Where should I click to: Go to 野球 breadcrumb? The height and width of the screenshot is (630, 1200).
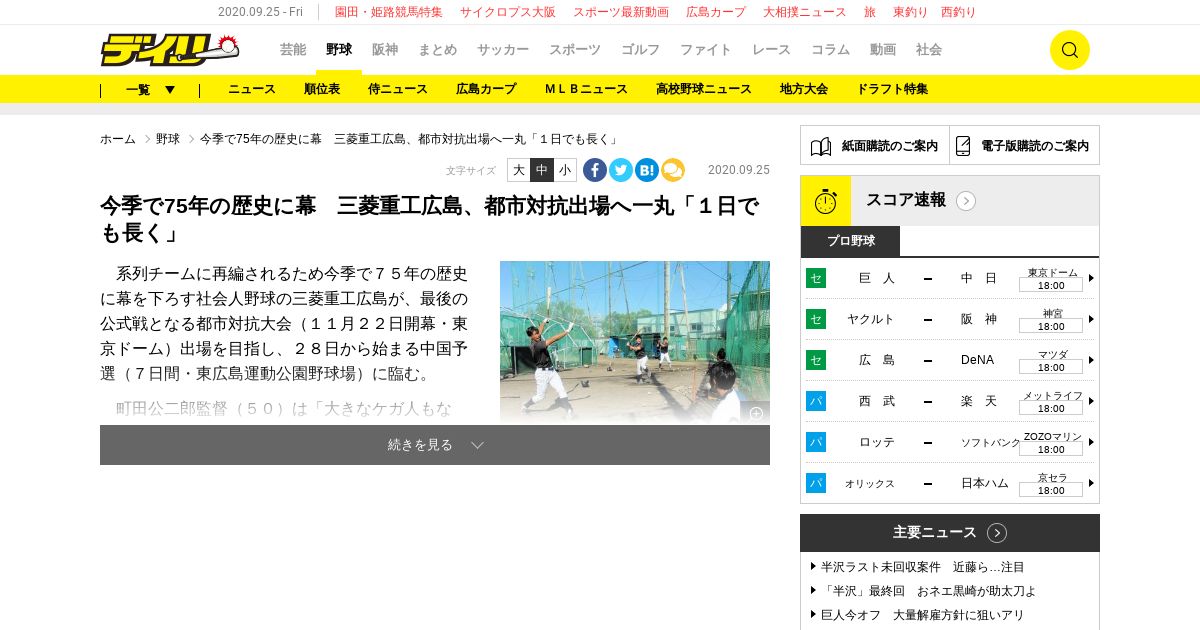168,139
